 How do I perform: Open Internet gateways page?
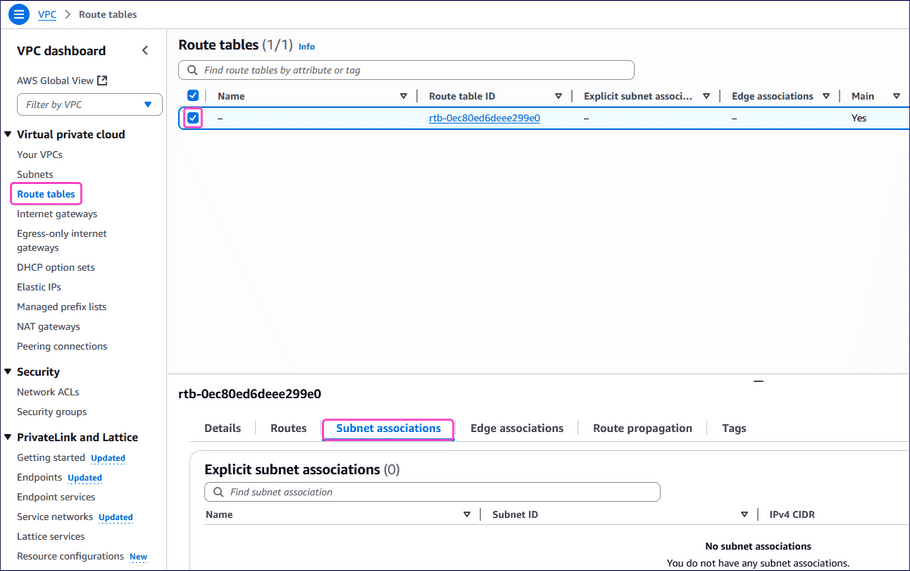pos(57,214)
